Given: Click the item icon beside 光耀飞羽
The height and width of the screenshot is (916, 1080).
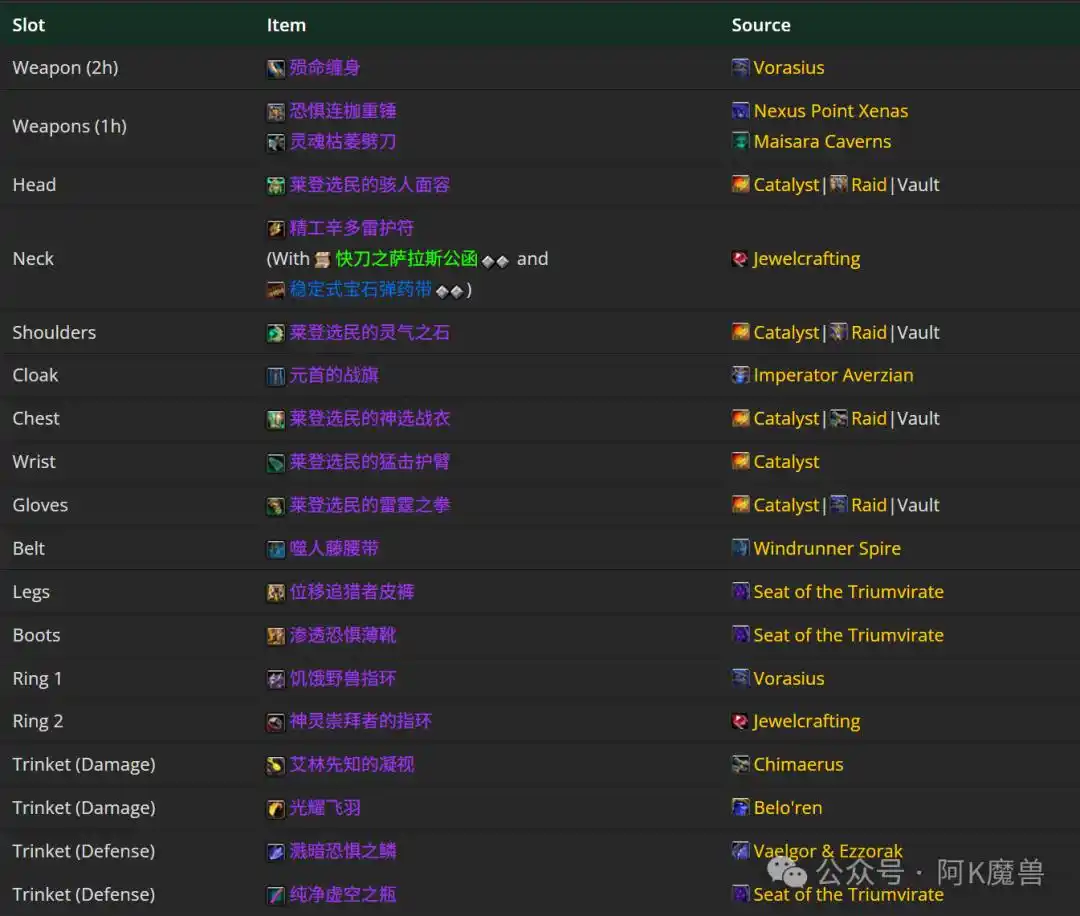Looking at the screenshot, I should tap(276, 808).
